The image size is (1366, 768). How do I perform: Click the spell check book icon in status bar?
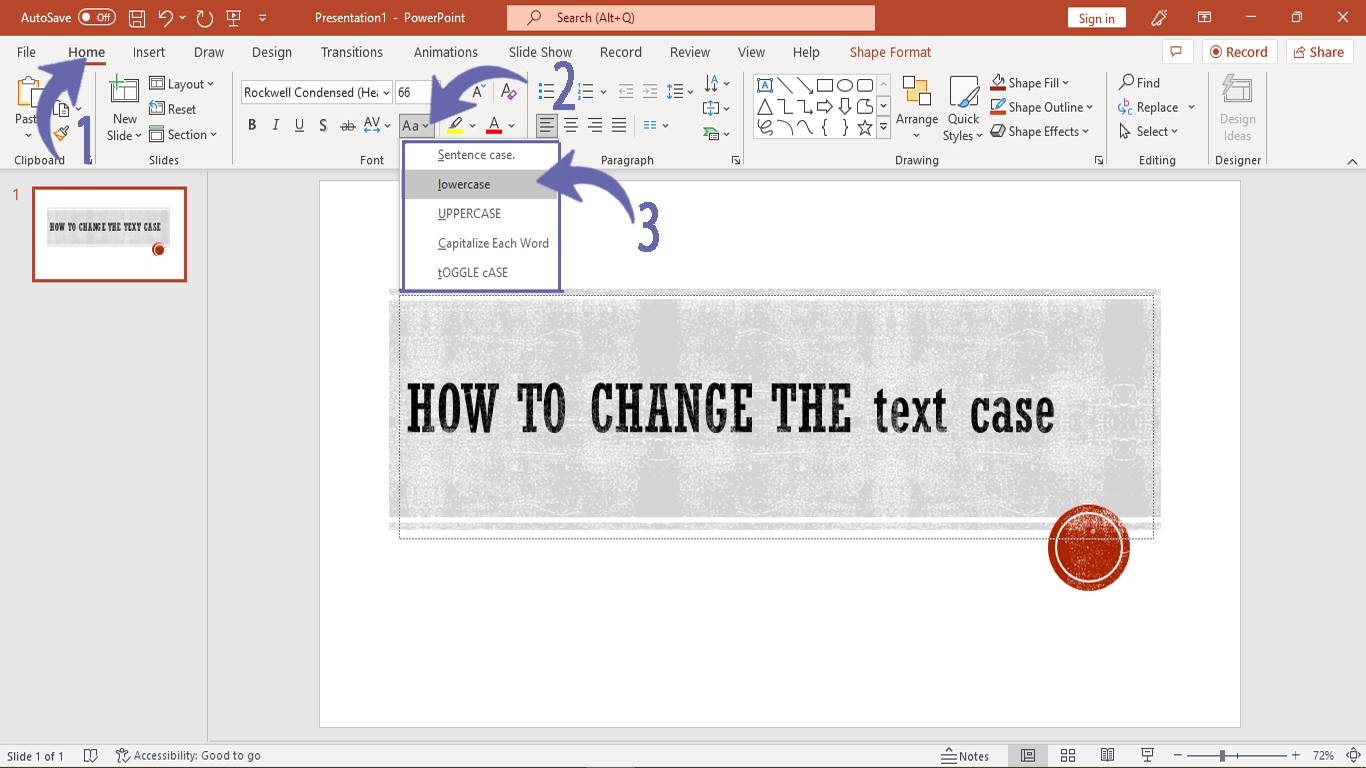[90, 756]
